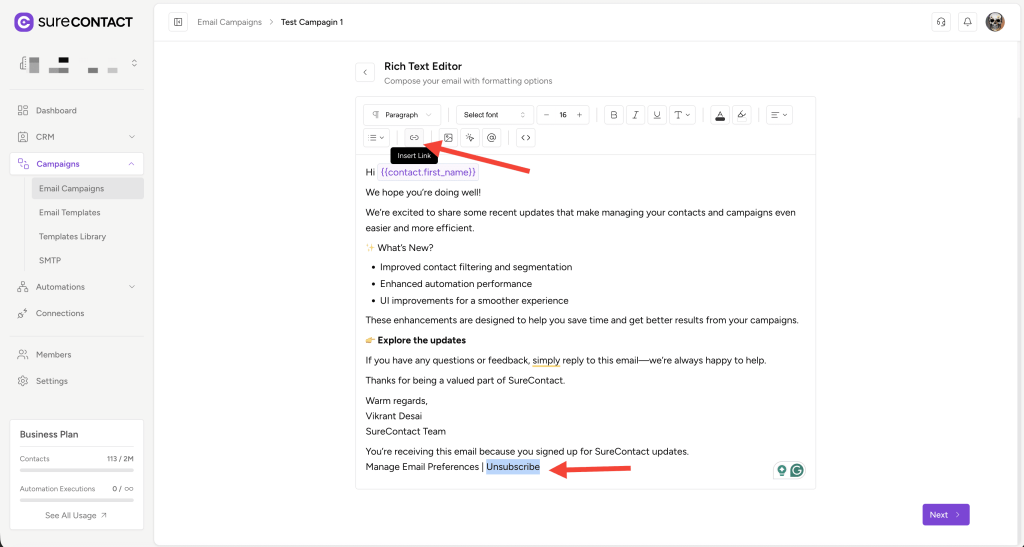
Task: Click the mention (@) merge tag icon
Action: click(x=491, y=137)
